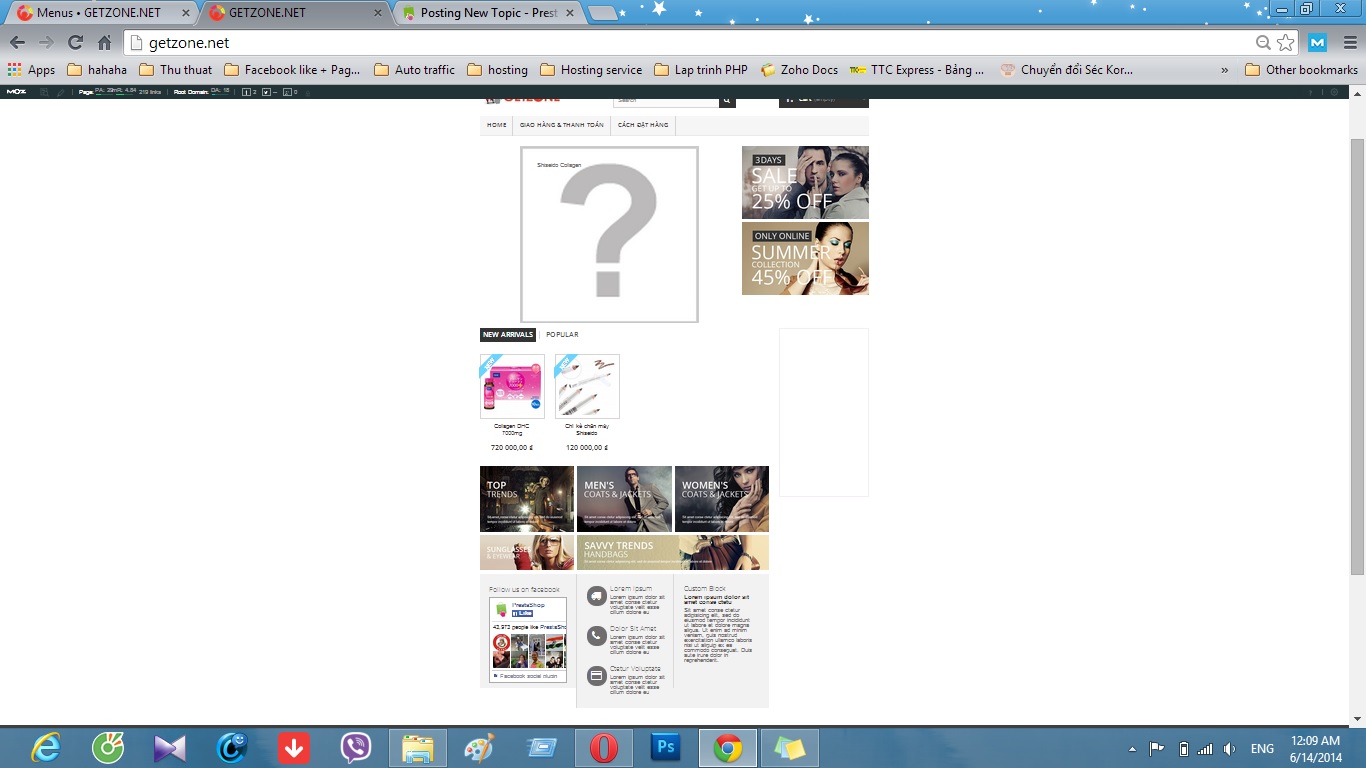Click the page vertical scrollbar thumb

[x=1357, y=357]
